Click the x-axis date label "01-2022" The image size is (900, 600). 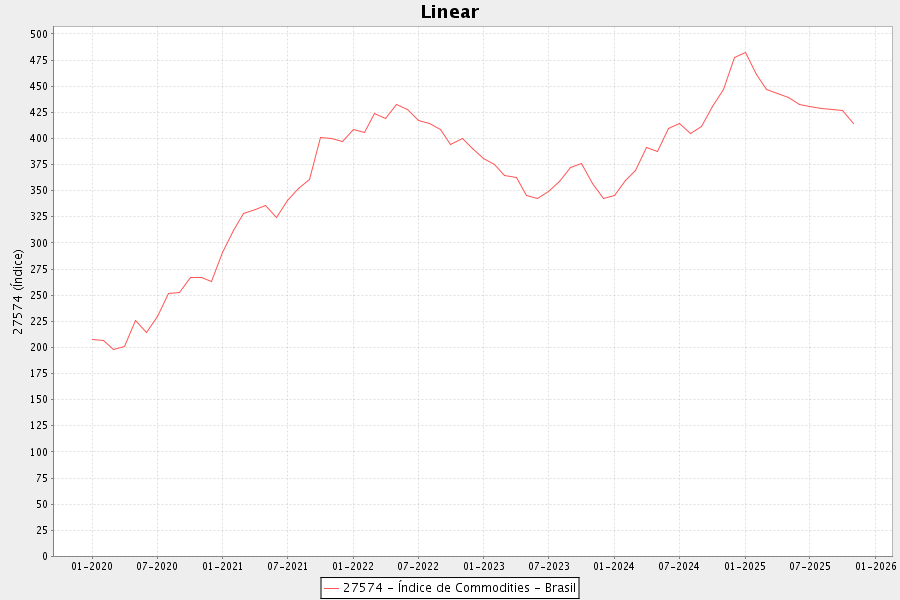(353, 567)
